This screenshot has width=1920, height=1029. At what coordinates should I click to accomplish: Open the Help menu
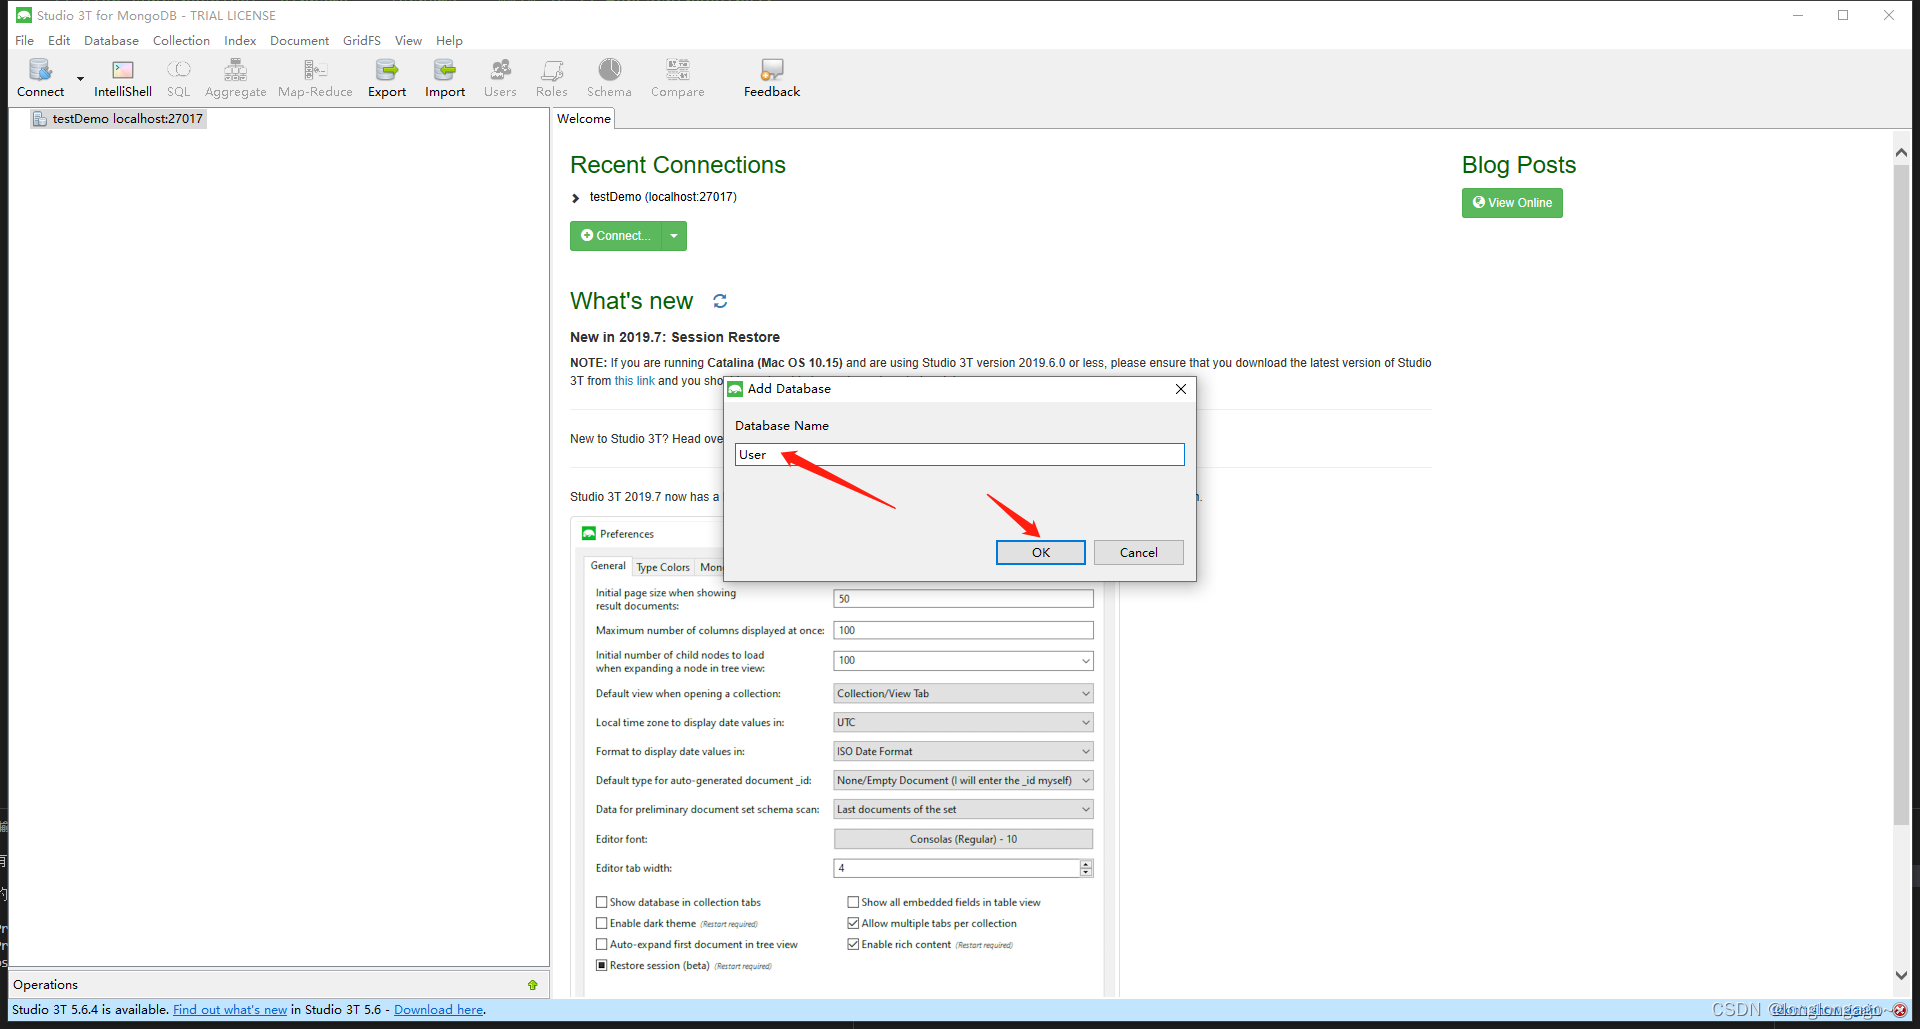tap(449, 41)
